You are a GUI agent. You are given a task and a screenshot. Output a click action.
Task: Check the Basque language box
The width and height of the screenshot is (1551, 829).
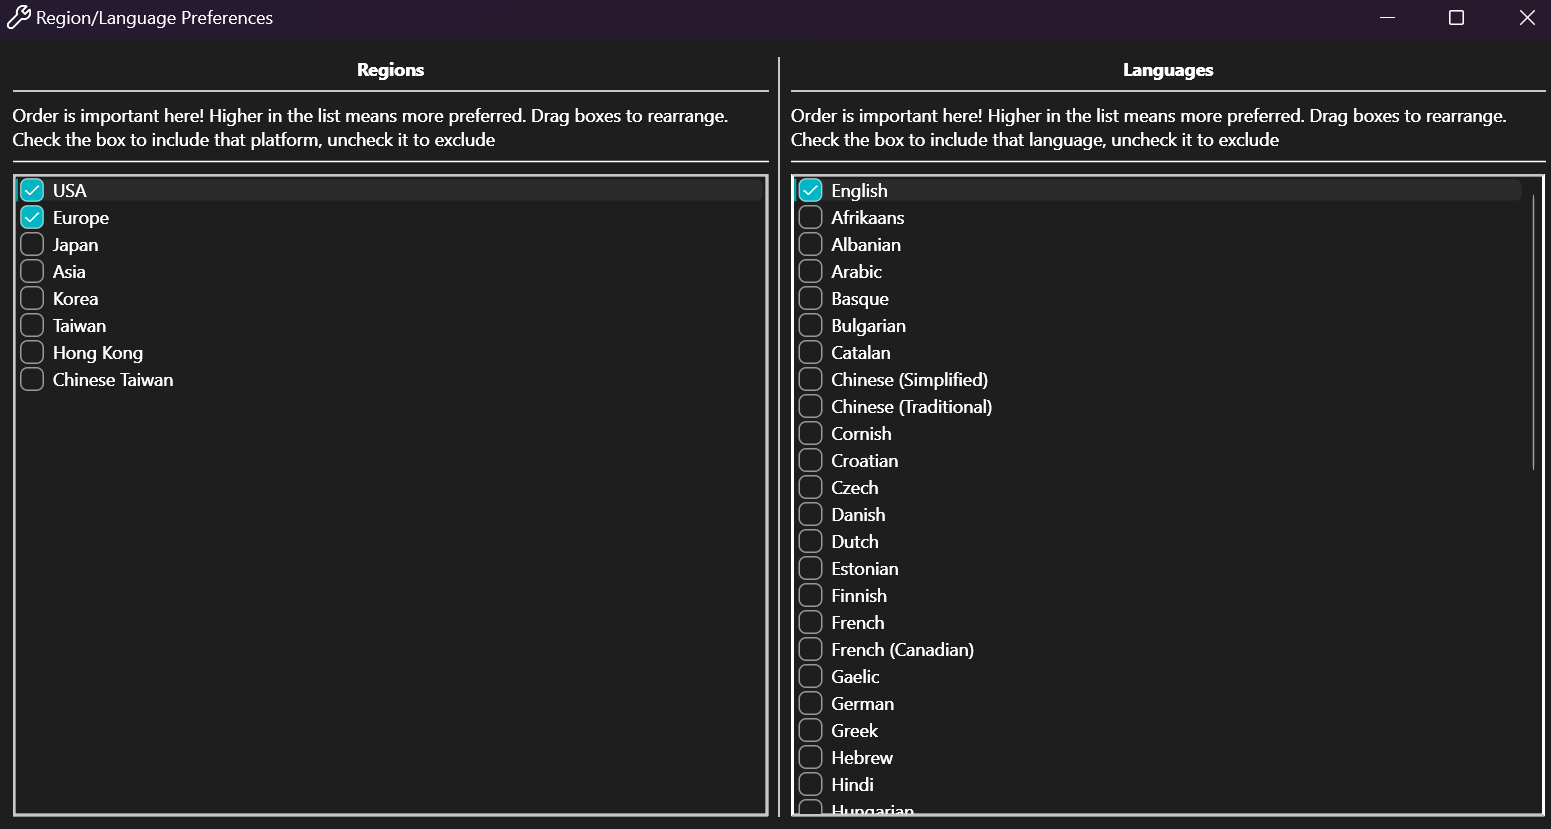[x=810, y=298]
